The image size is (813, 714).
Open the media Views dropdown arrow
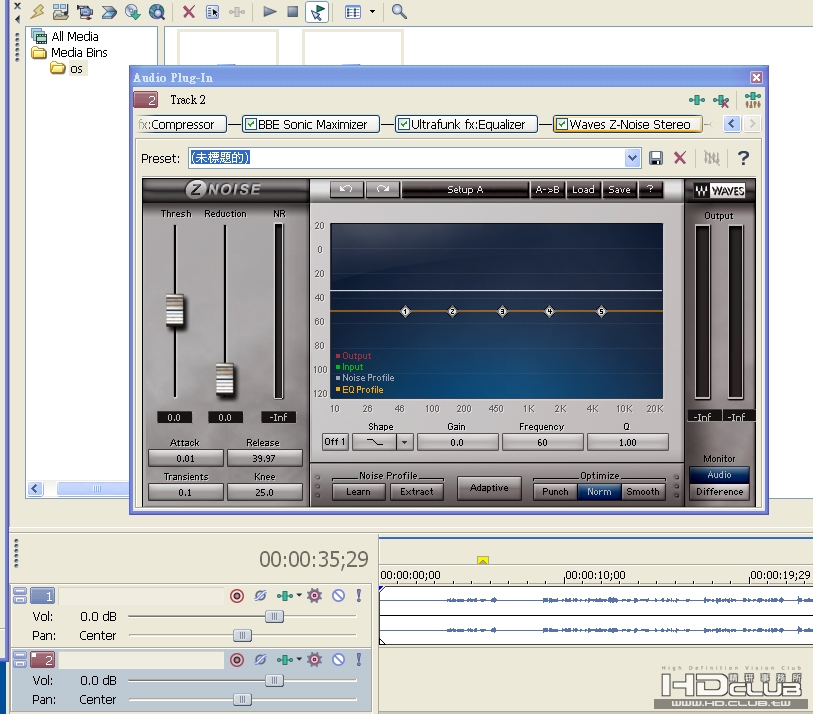pyautogui.click(x=372, y=12)
